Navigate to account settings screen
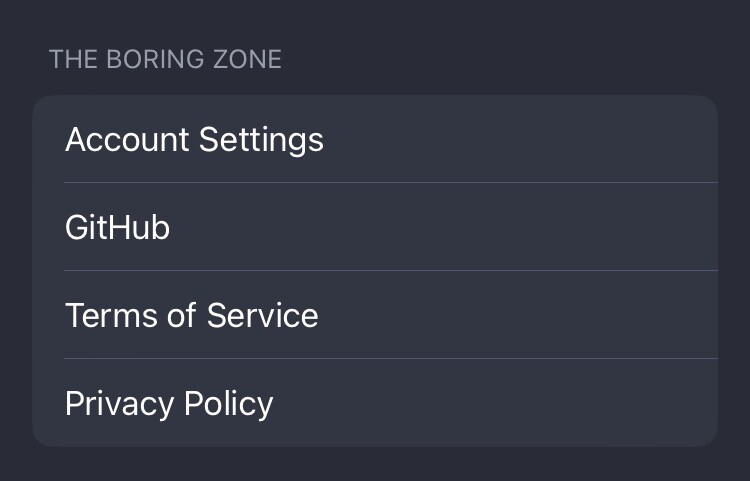This screenshot has width=750, height=481. tap(375, 139)
